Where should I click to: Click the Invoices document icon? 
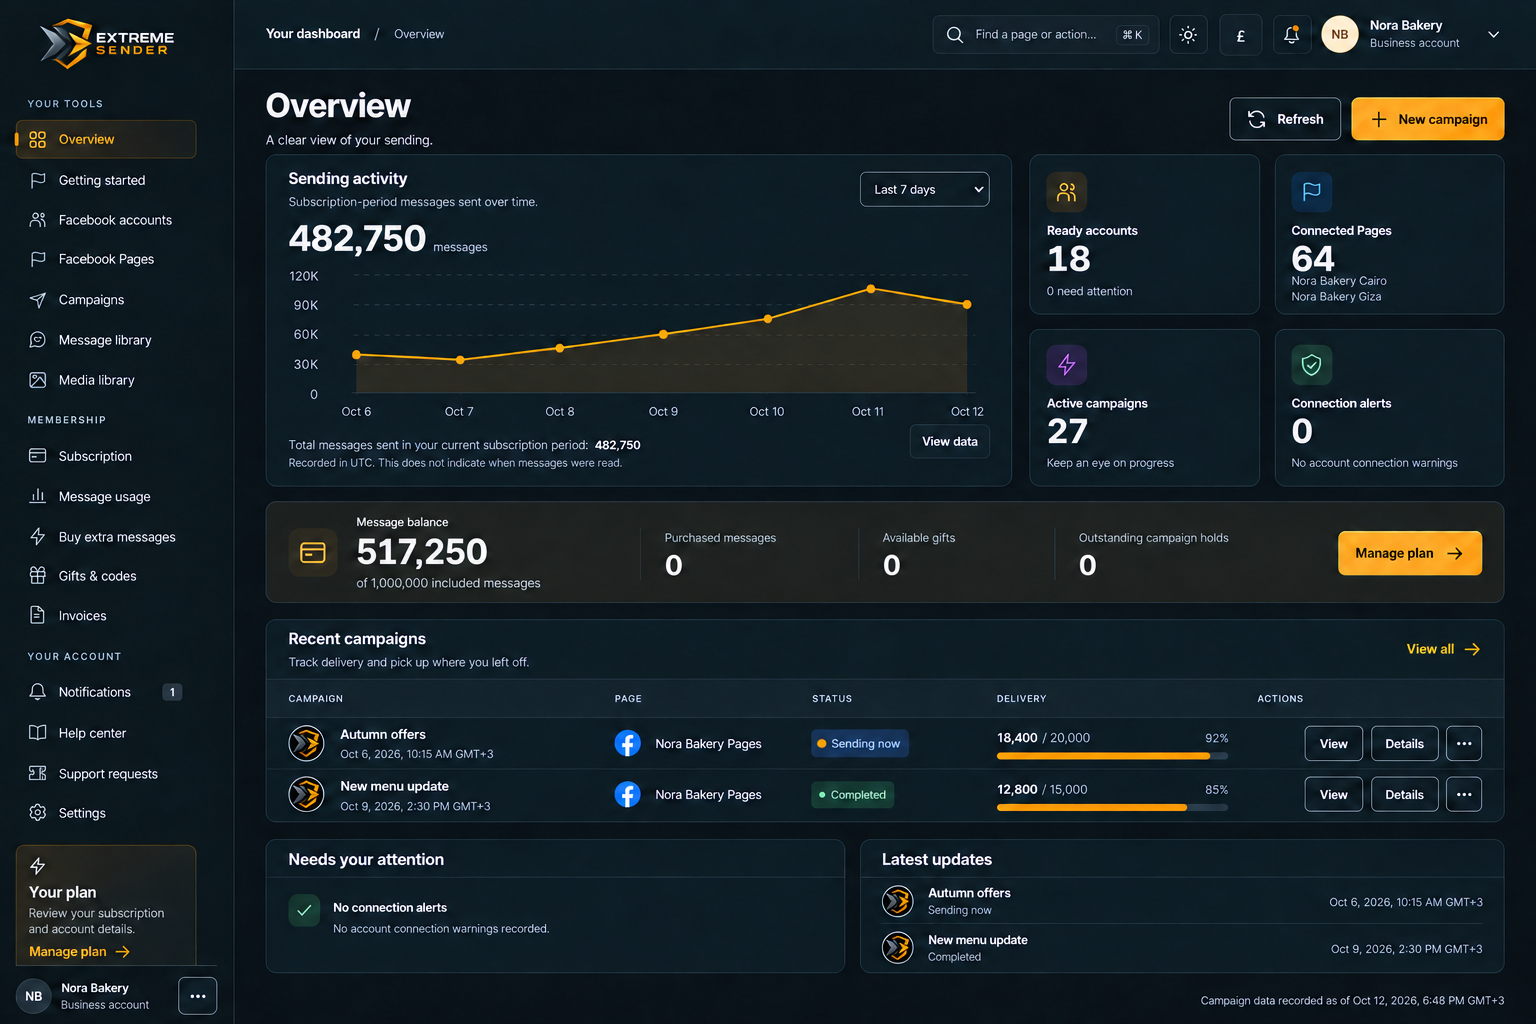pyautogui.click(x=38, y=615)
